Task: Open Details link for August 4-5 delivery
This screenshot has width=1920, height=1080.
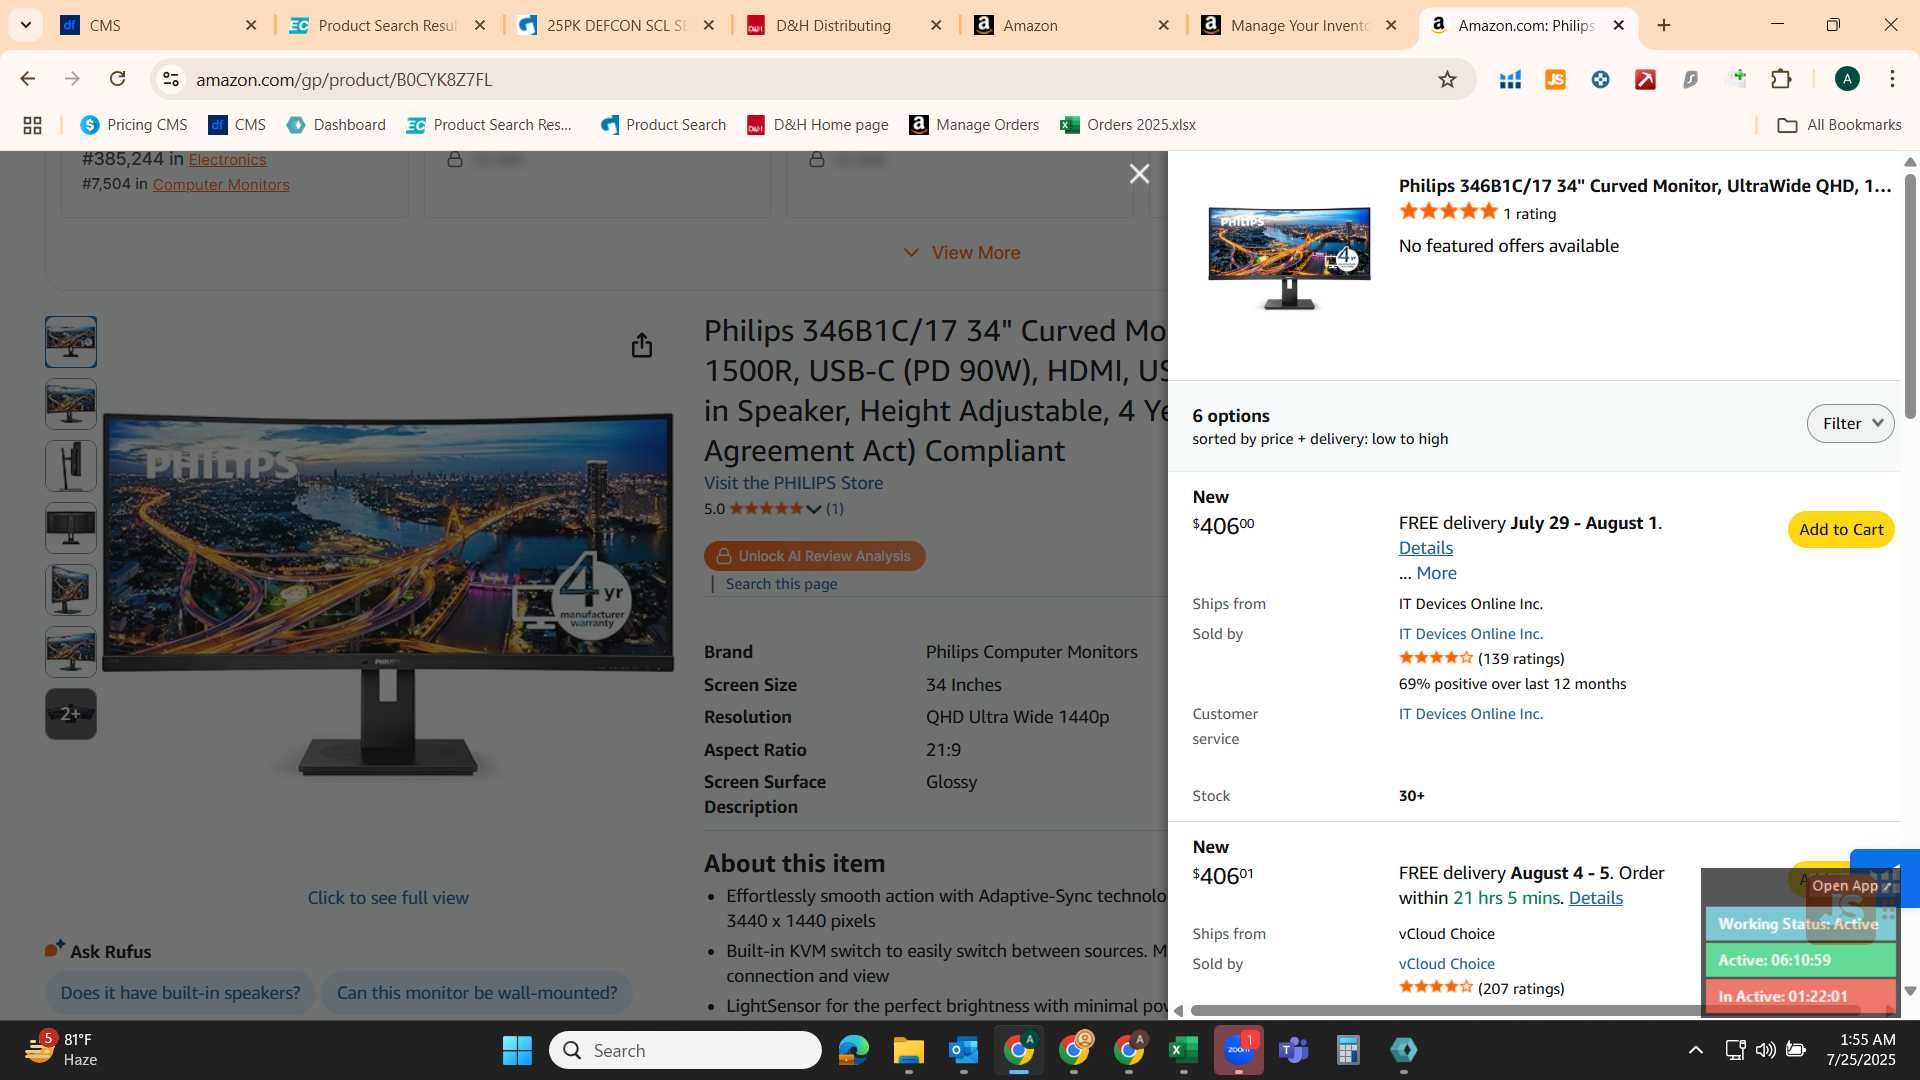Action: (x=1595, y=898)
